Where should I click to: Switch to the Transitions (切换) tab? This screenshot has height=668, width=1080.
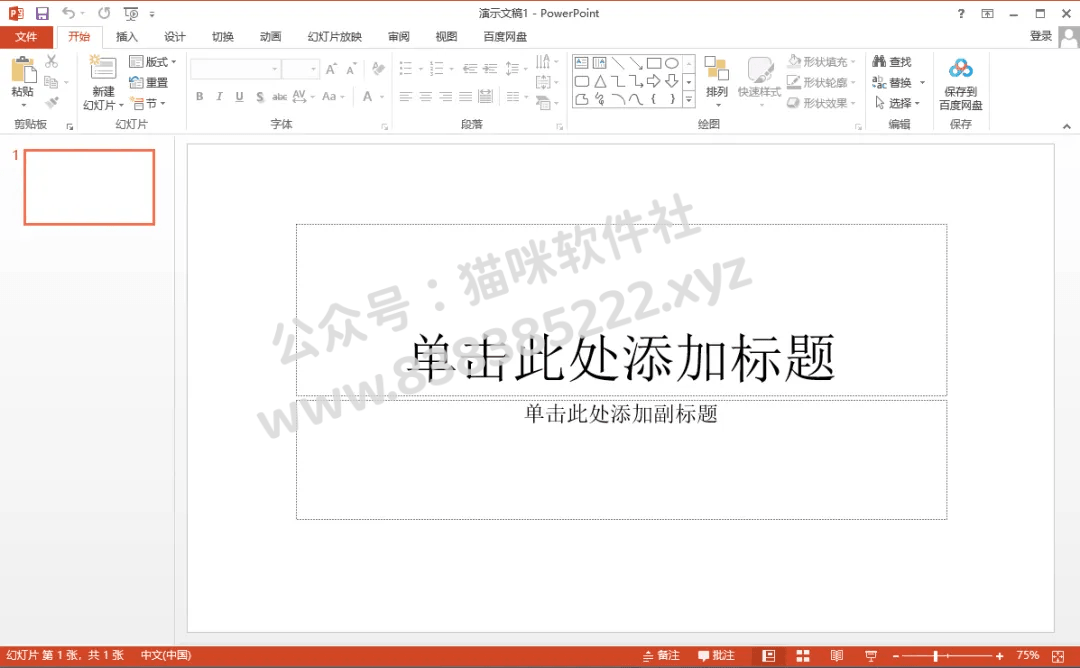[222, 36]
